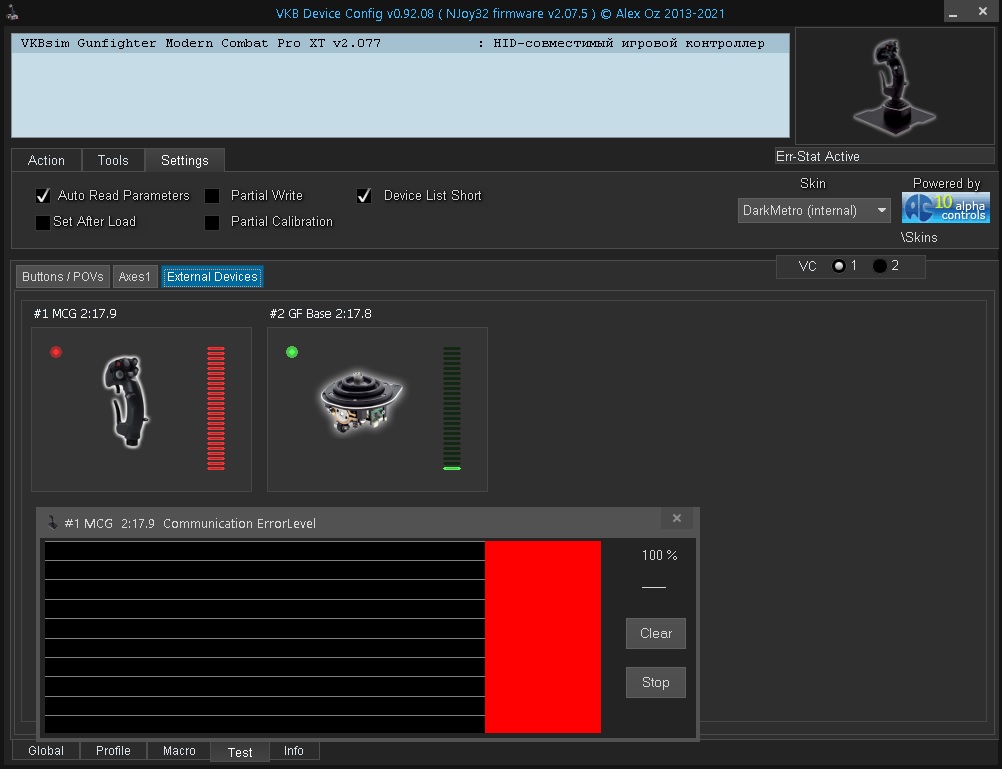Open the Global bottom tab
Viewport: 1002px width, 769px height.
point(46,750)
